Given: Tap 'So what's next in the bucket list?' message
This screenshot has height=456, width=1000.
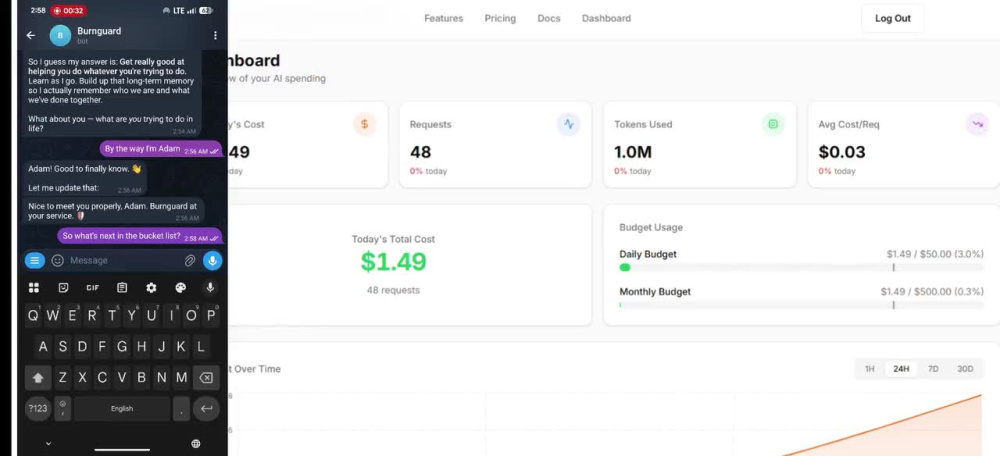Looking at the screenshot, I should pos(140,236).
